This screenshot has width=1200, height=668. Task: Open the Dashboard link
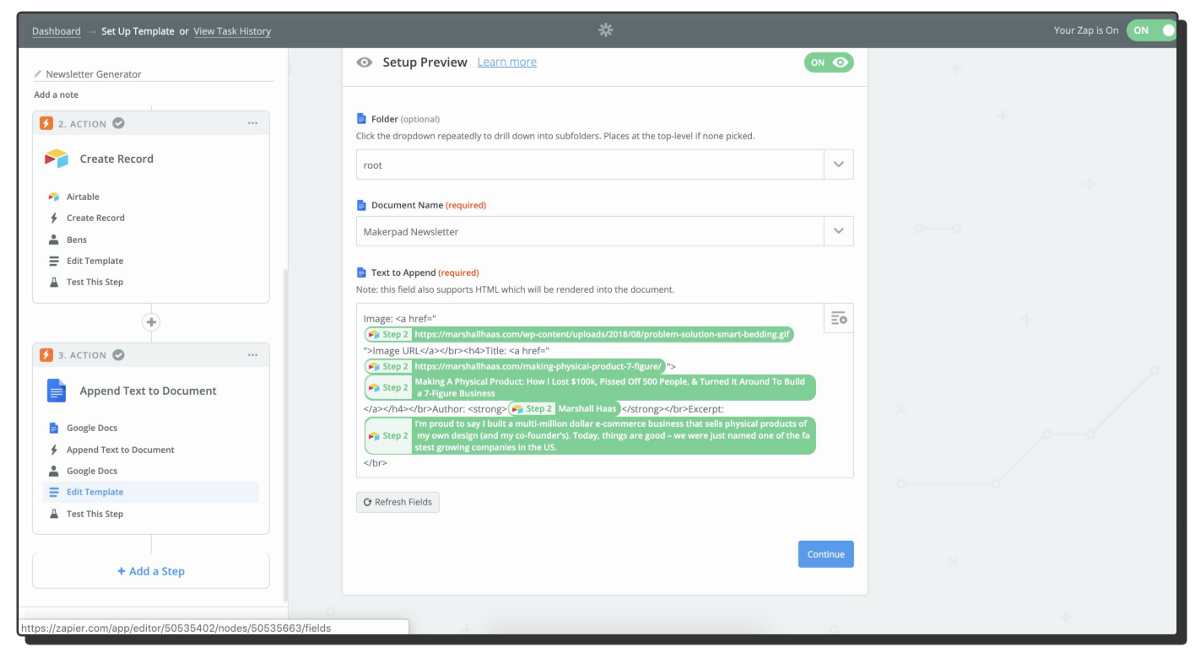click(56, 31)
